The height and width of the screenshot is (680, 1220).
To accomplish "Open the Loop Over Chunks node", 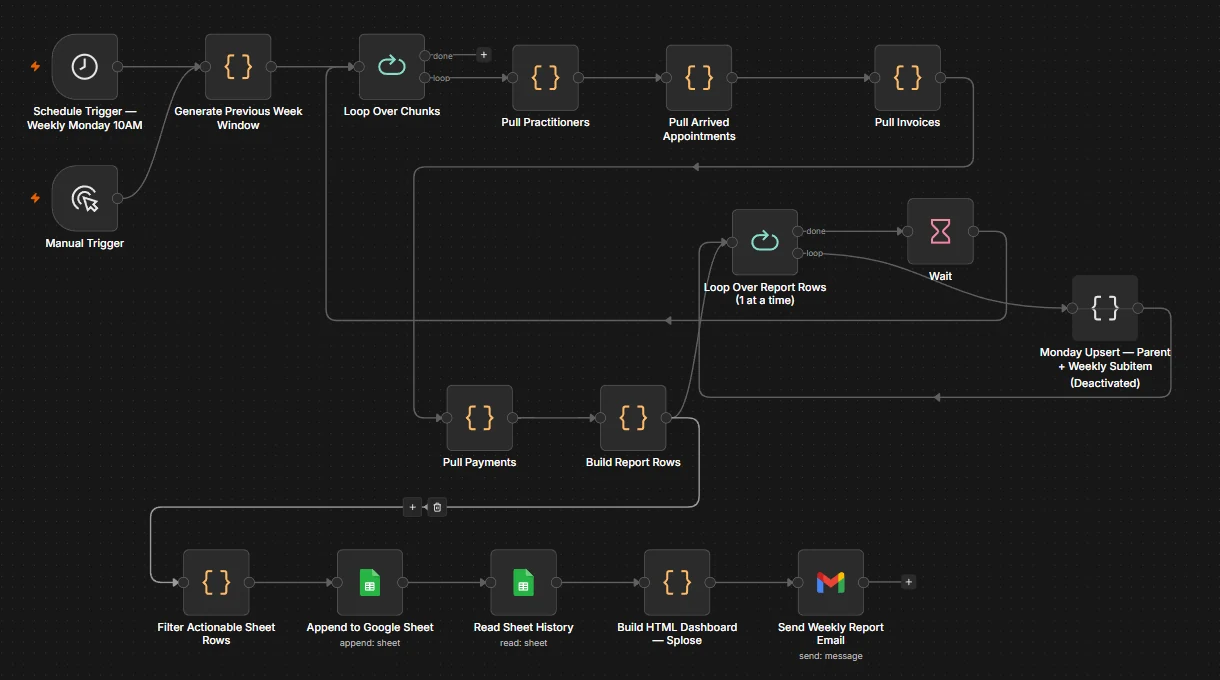I will tap(392, 67).
